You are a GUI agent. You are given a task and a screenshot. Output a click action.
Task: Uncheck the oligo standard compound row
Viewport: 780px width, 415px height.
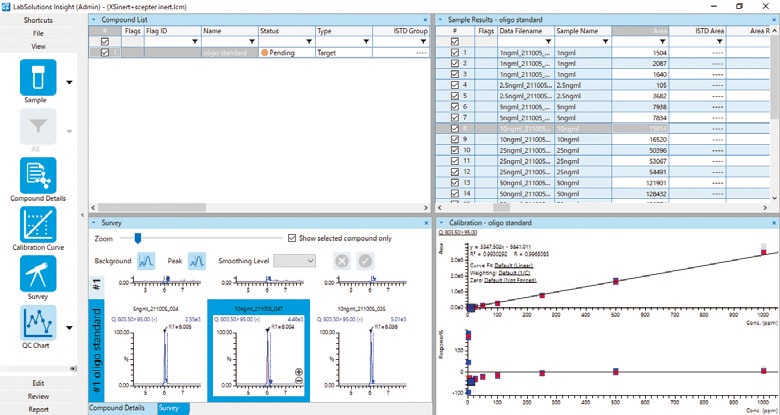tap(107, 52)
